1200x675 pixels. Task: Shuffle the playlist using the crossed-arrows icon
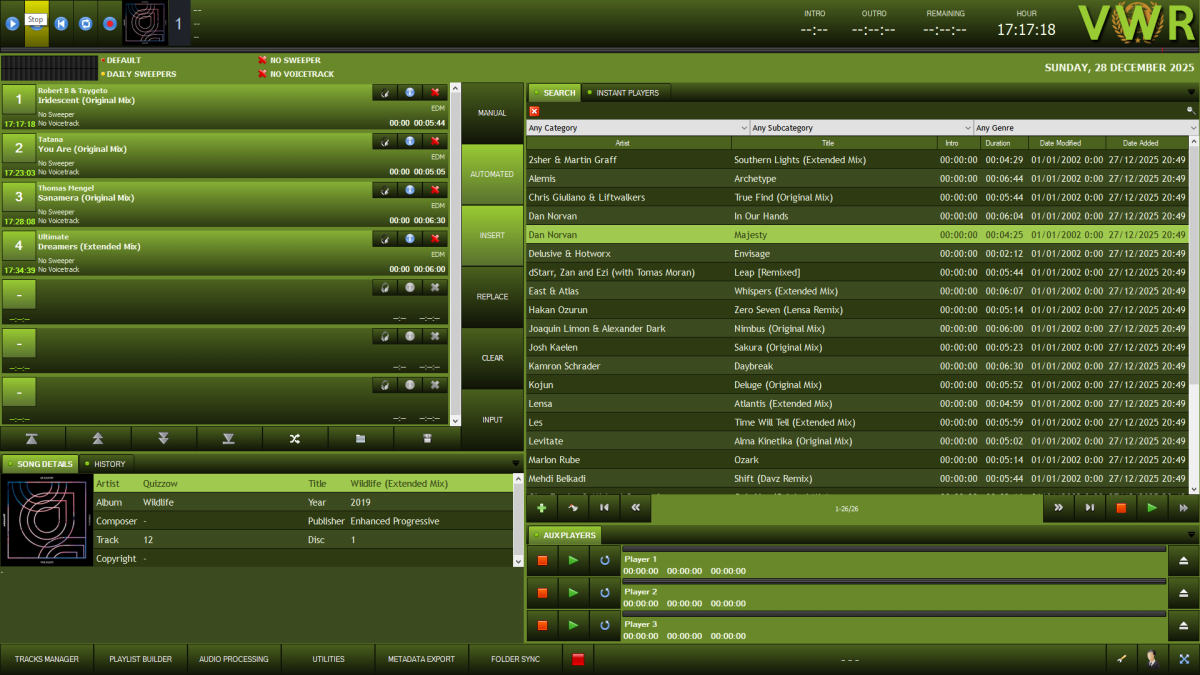click(x=294, y=438)
